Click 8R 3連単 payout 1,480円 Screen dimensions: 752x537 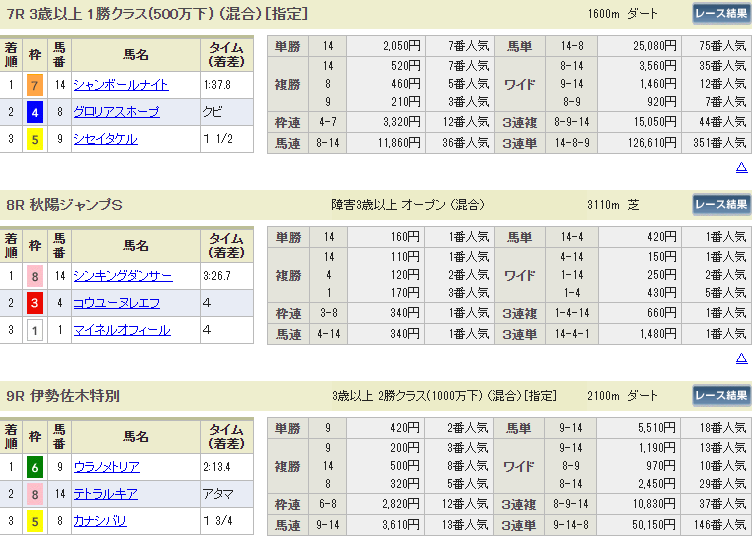click(658, 334)
